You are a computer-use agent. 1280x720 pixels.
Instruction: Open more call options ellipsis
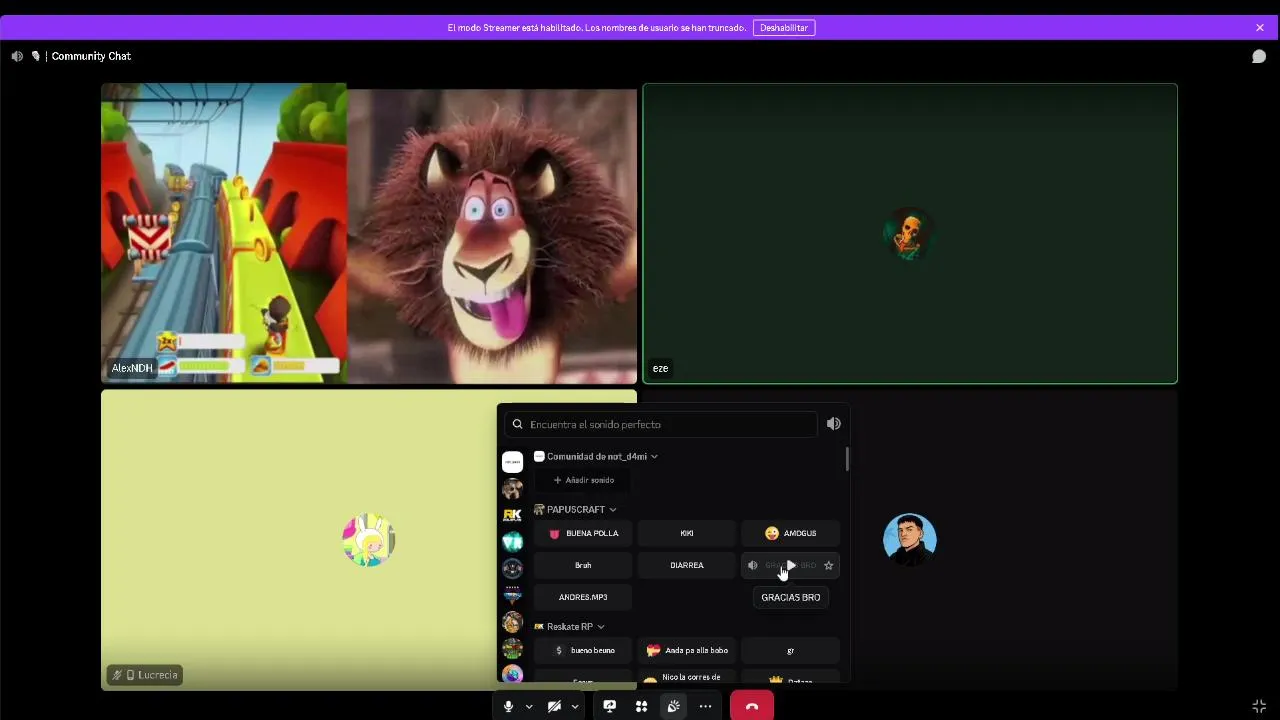[x=706, y=706]
